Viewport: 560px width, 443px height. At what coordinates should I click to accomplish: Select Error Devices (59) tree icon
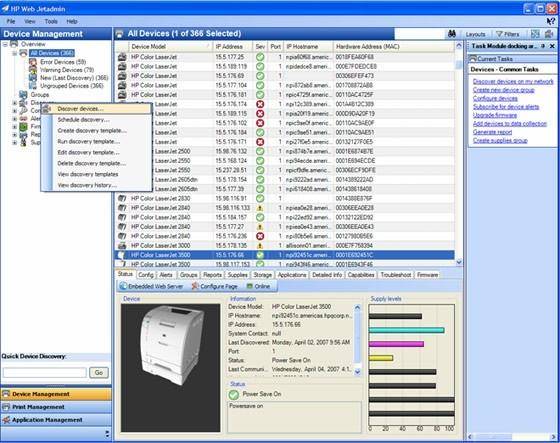33,62
